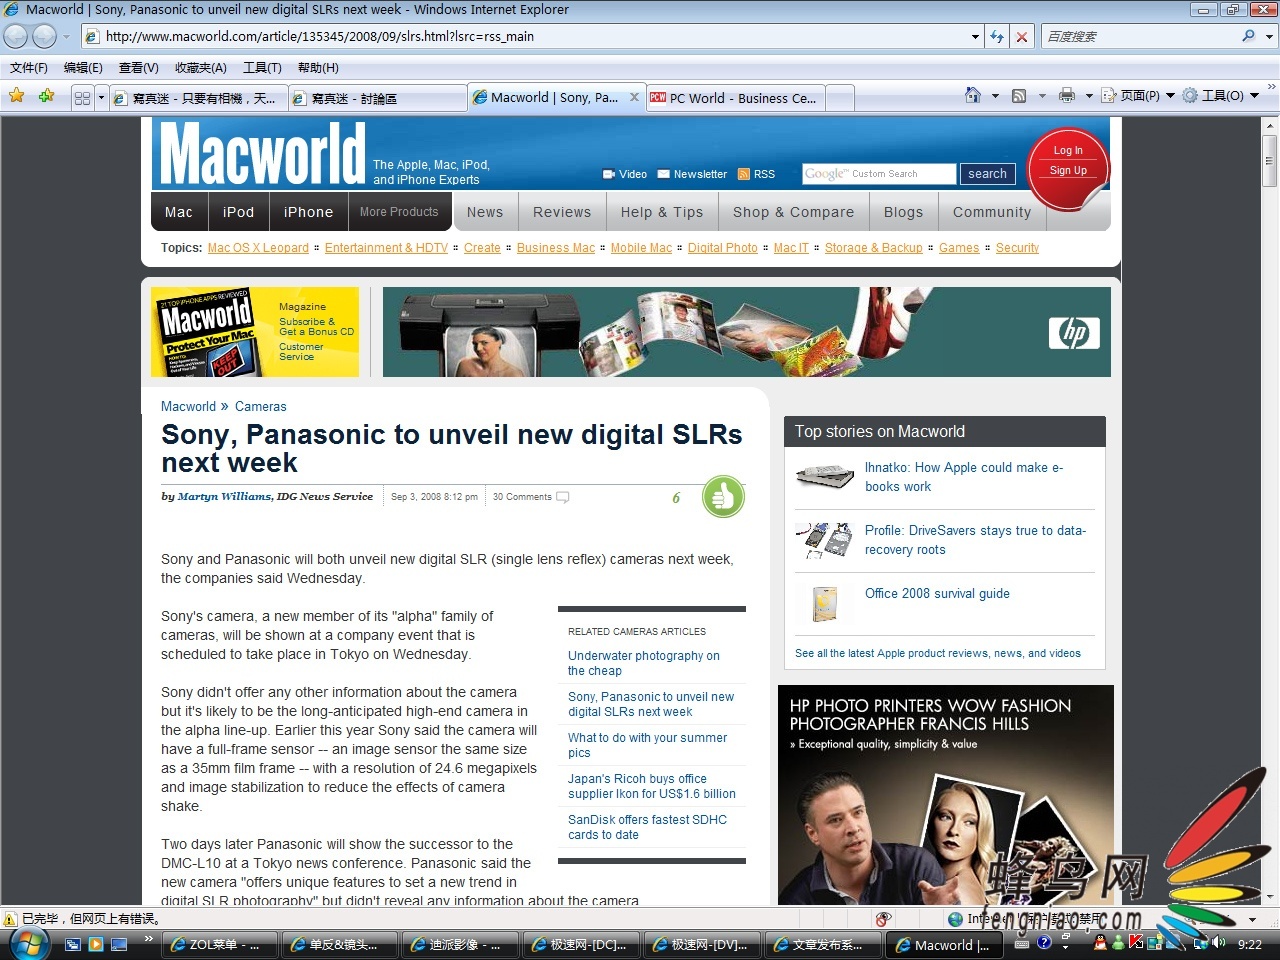Screen dimensions: 1280x960
Task: Open the Mac OS X Leopard topic
Action: 258,248
